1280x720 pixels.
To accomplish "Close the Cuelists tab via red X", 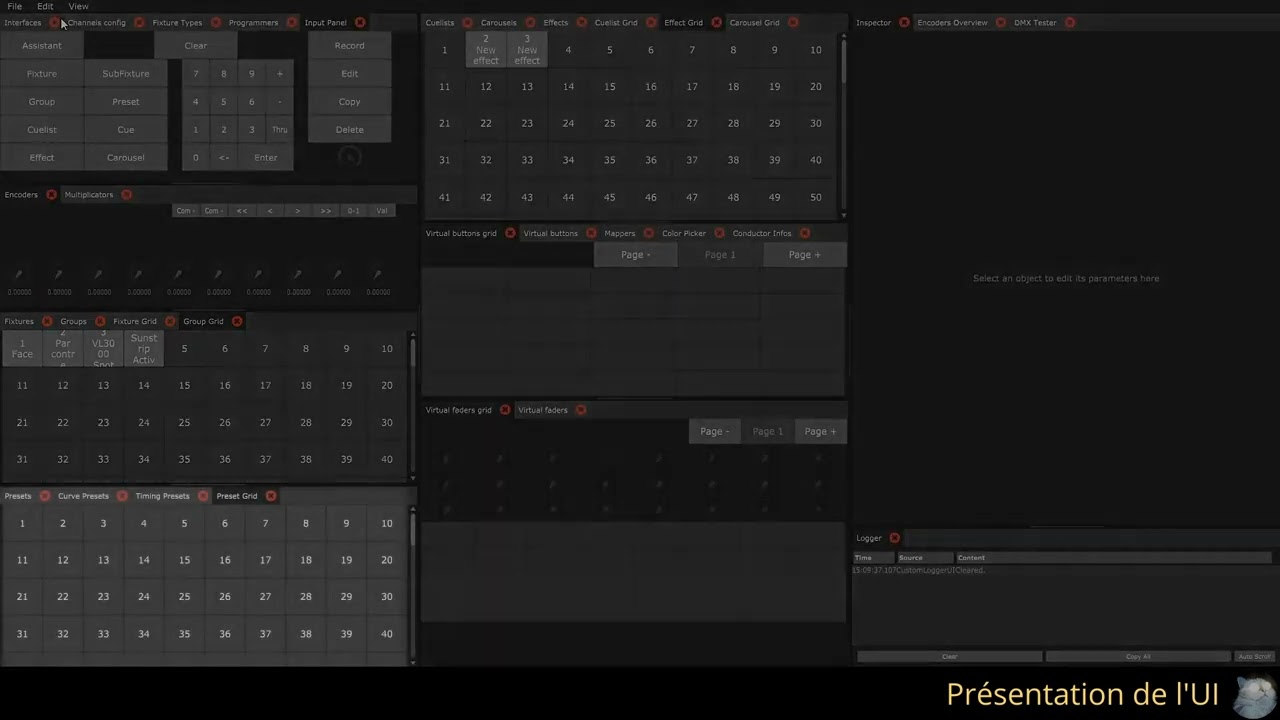I will coord(467,22).
